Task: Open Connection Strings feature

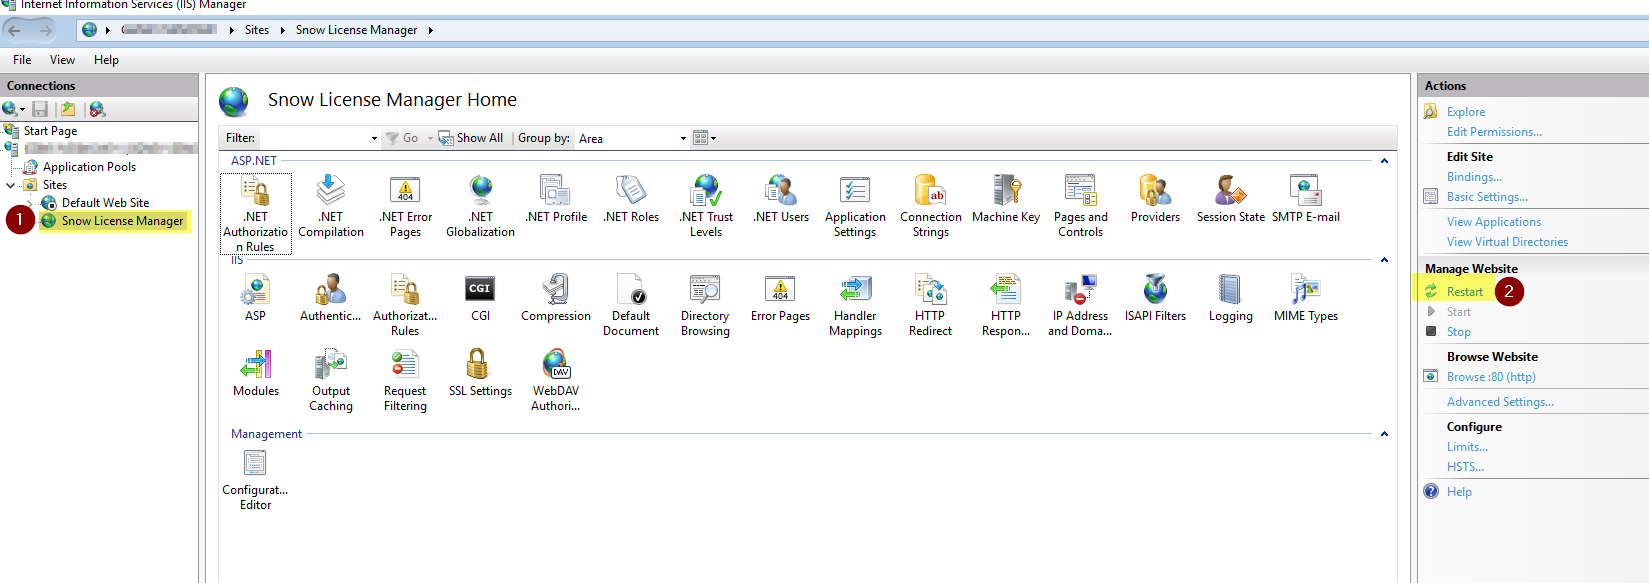Action: [x=931, y=206]
